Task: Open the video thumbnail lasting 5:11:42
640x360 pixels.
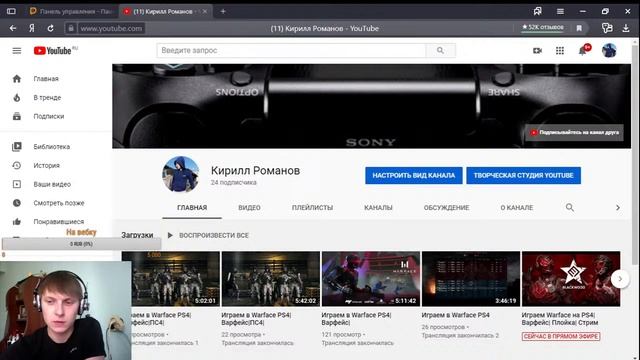Action: click(x=371, y=279)
